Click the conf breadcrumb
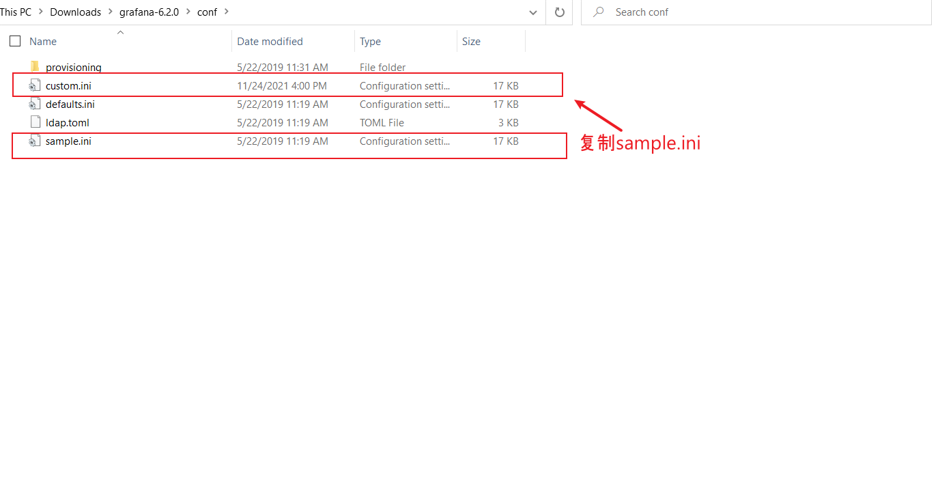This screenshot has width=940, height=491. [207, 12]
